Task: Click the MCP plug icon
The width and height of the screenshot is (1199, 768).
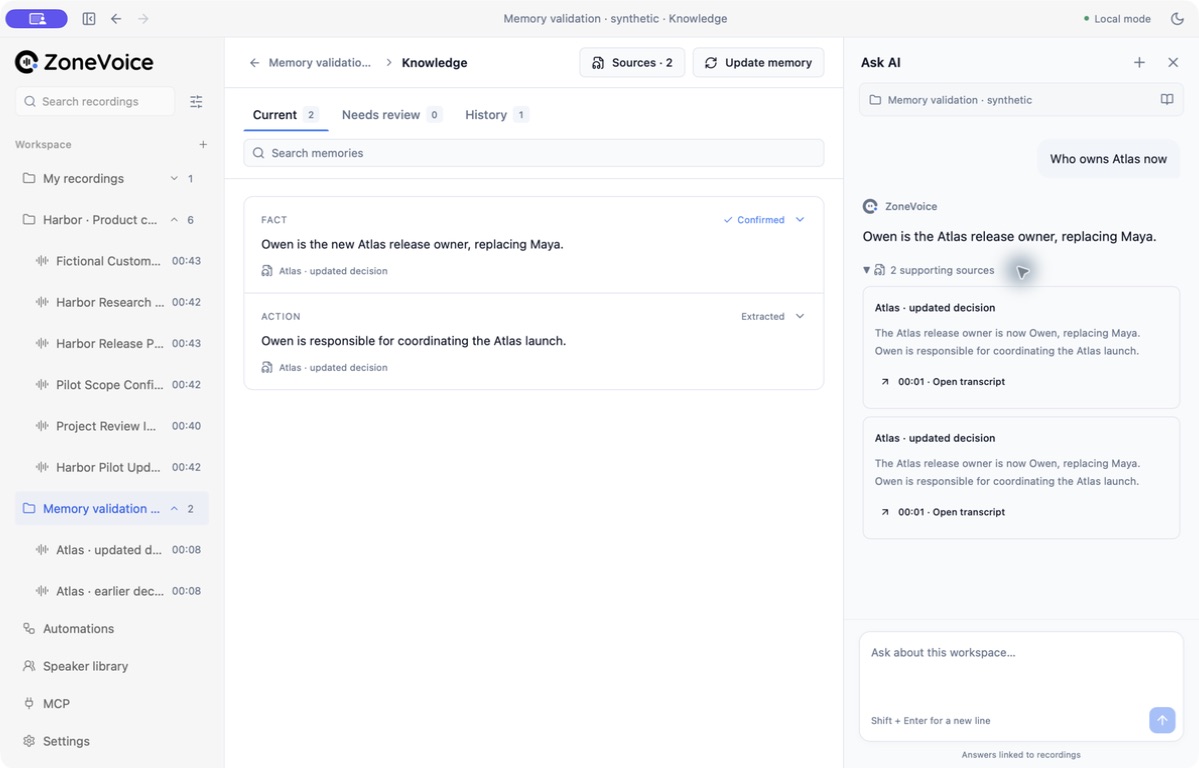Action: click(x=29, y=703)
